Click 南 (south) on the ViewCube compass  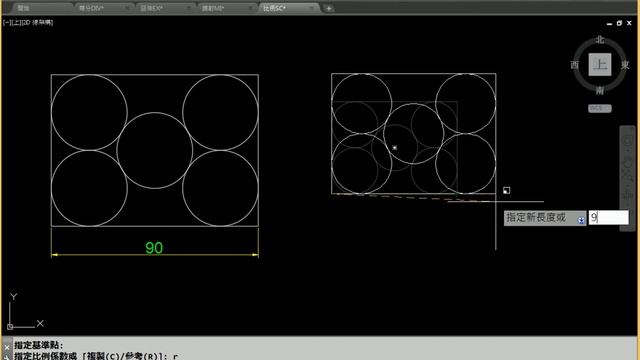(600, 90)
